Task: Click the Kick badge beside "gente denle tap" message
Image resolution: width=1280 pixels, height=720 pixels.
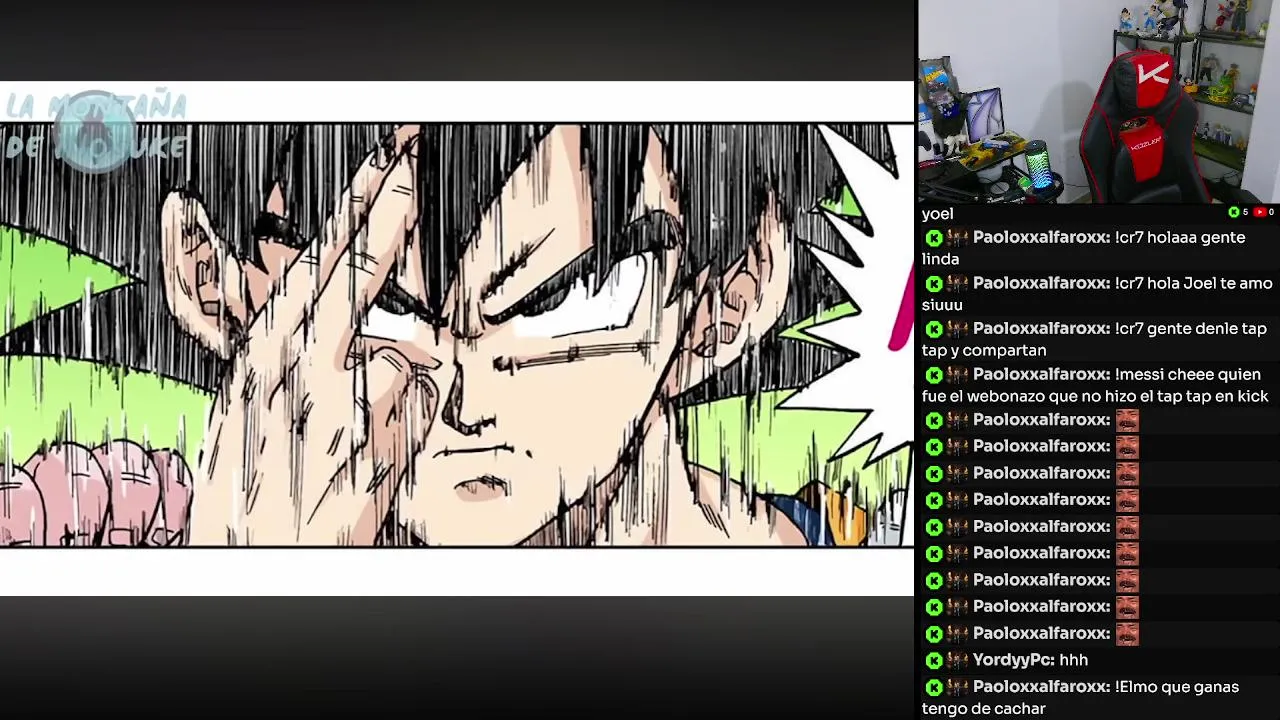Action: click(x=933, y=329)
